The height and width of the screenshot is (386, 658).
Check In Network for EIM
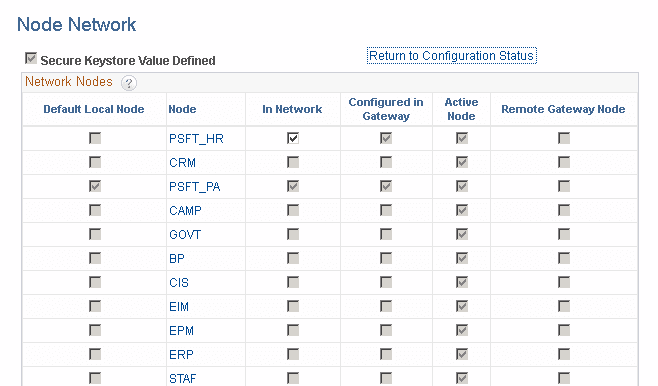pos(293,306)
